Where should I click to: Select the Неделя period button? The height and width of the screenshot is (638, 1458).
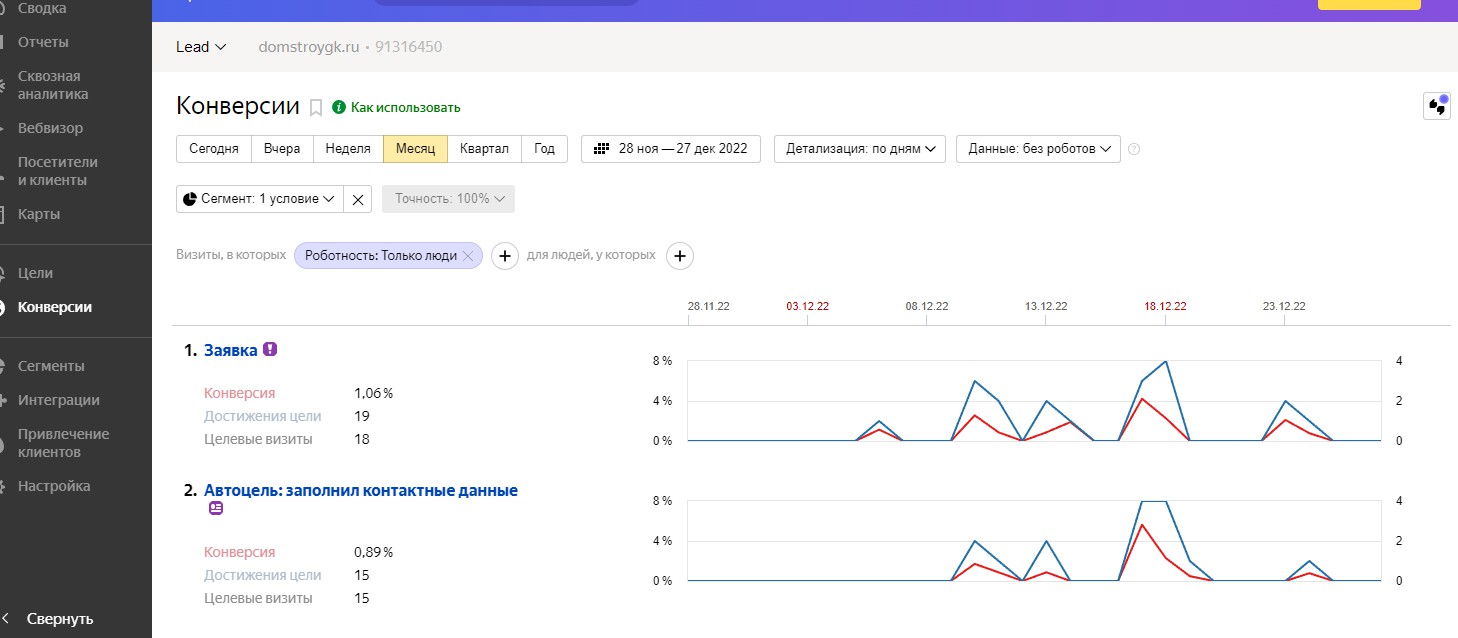348,148
